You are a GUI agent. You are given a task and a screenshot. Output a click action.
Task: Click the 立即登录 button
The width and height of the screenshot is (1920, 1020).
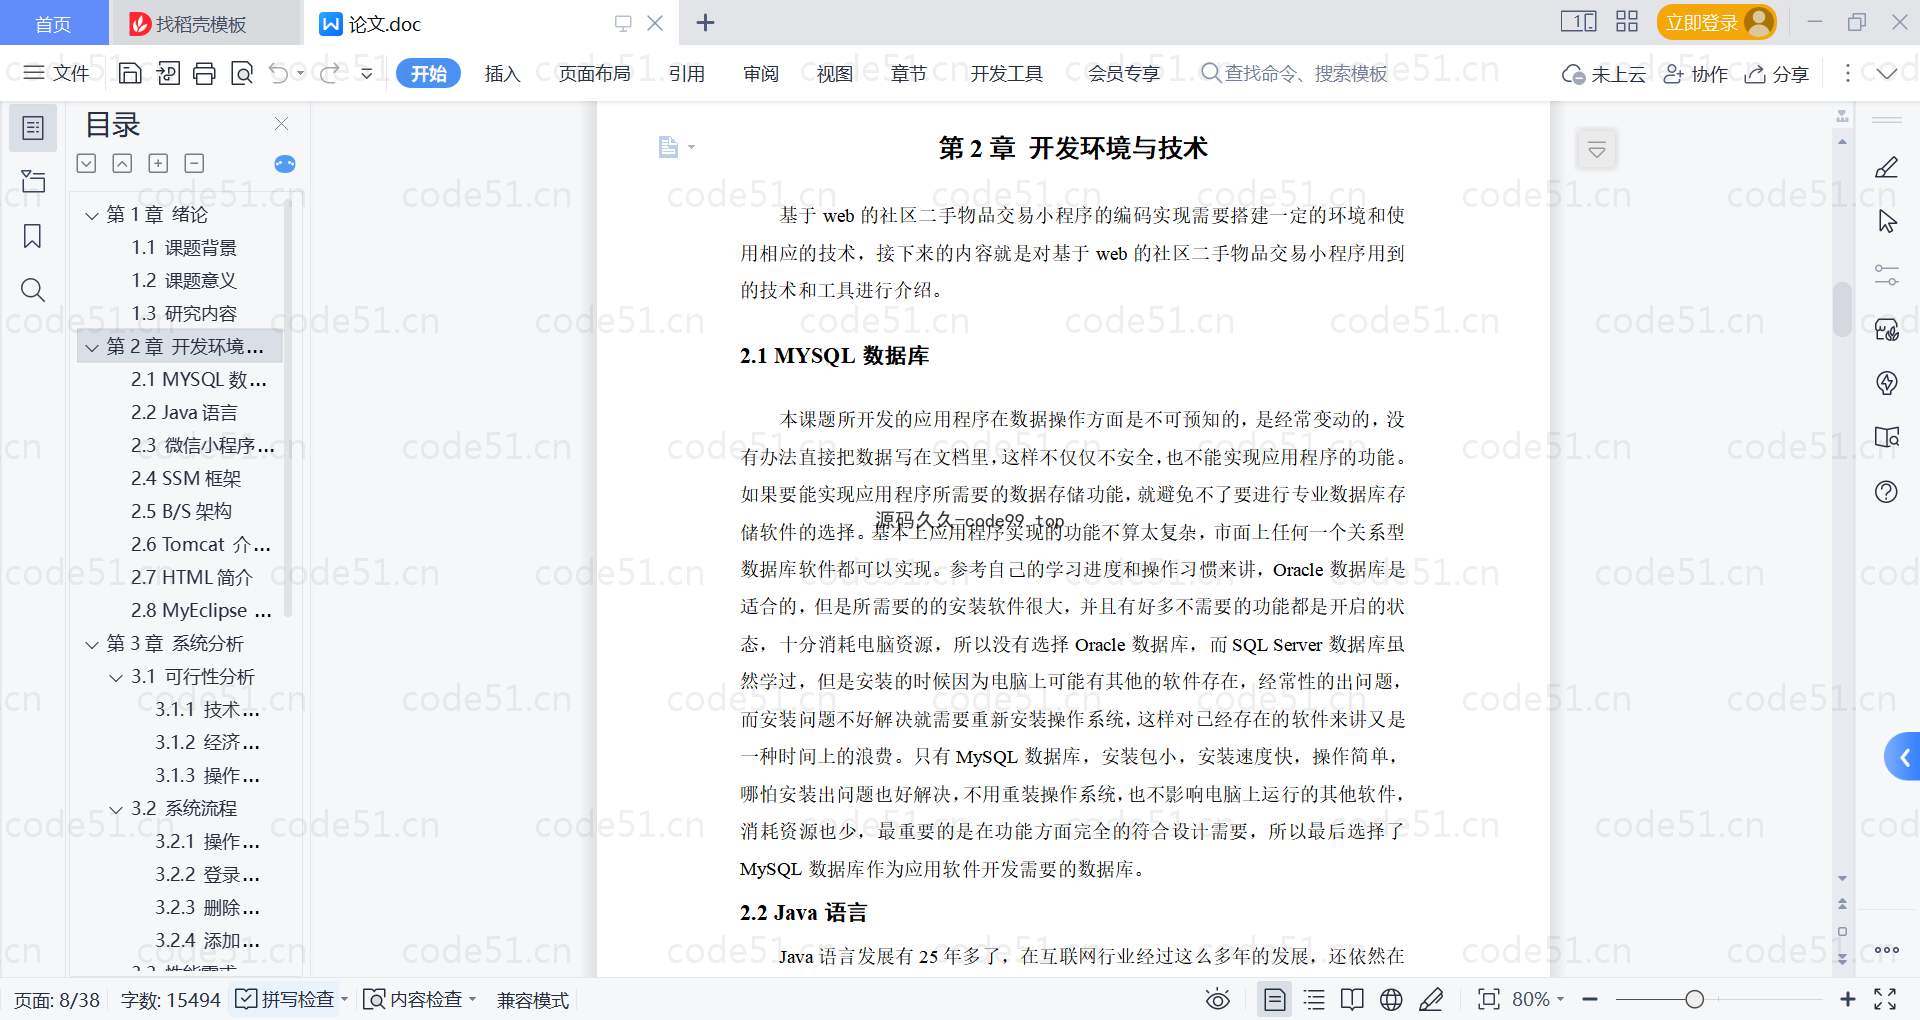tap(1716, 22)
